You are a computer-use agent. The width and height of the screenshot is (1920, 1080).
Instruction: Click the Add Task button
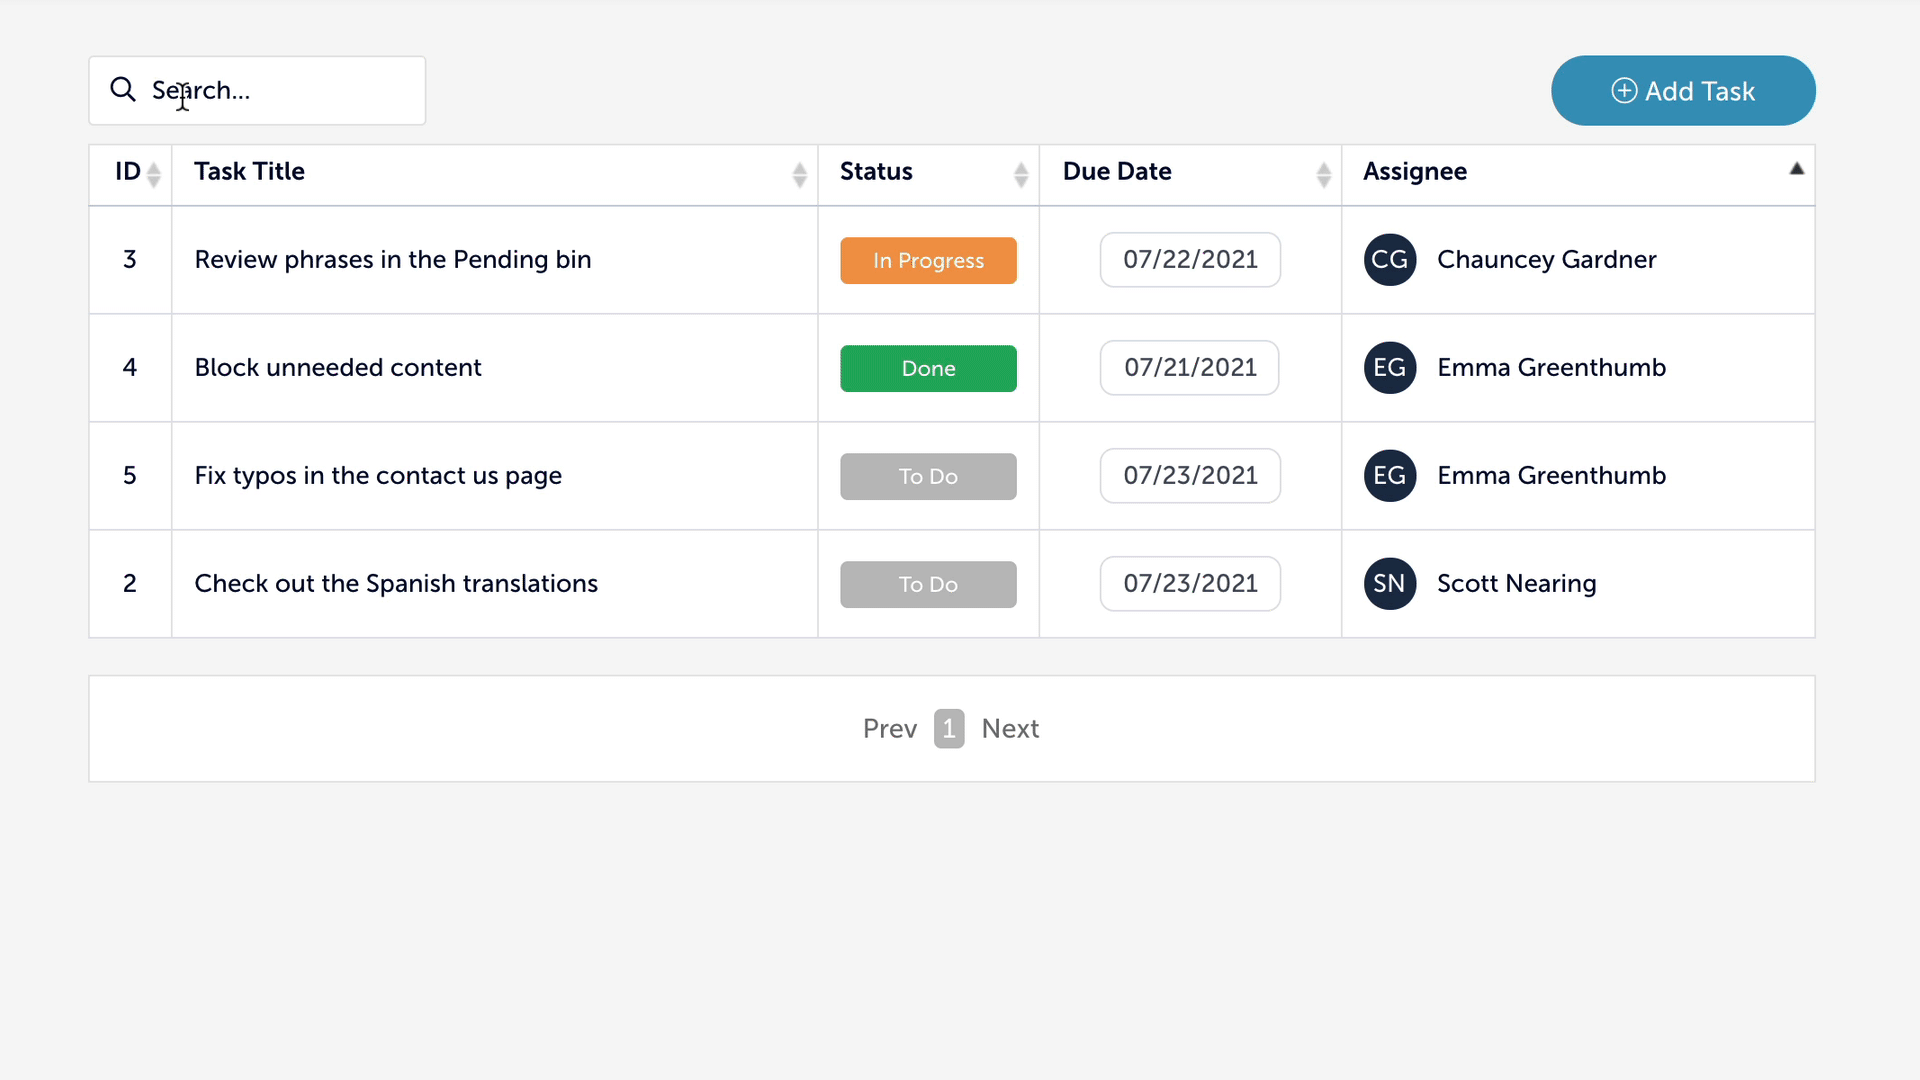(x=1683, y=91)
